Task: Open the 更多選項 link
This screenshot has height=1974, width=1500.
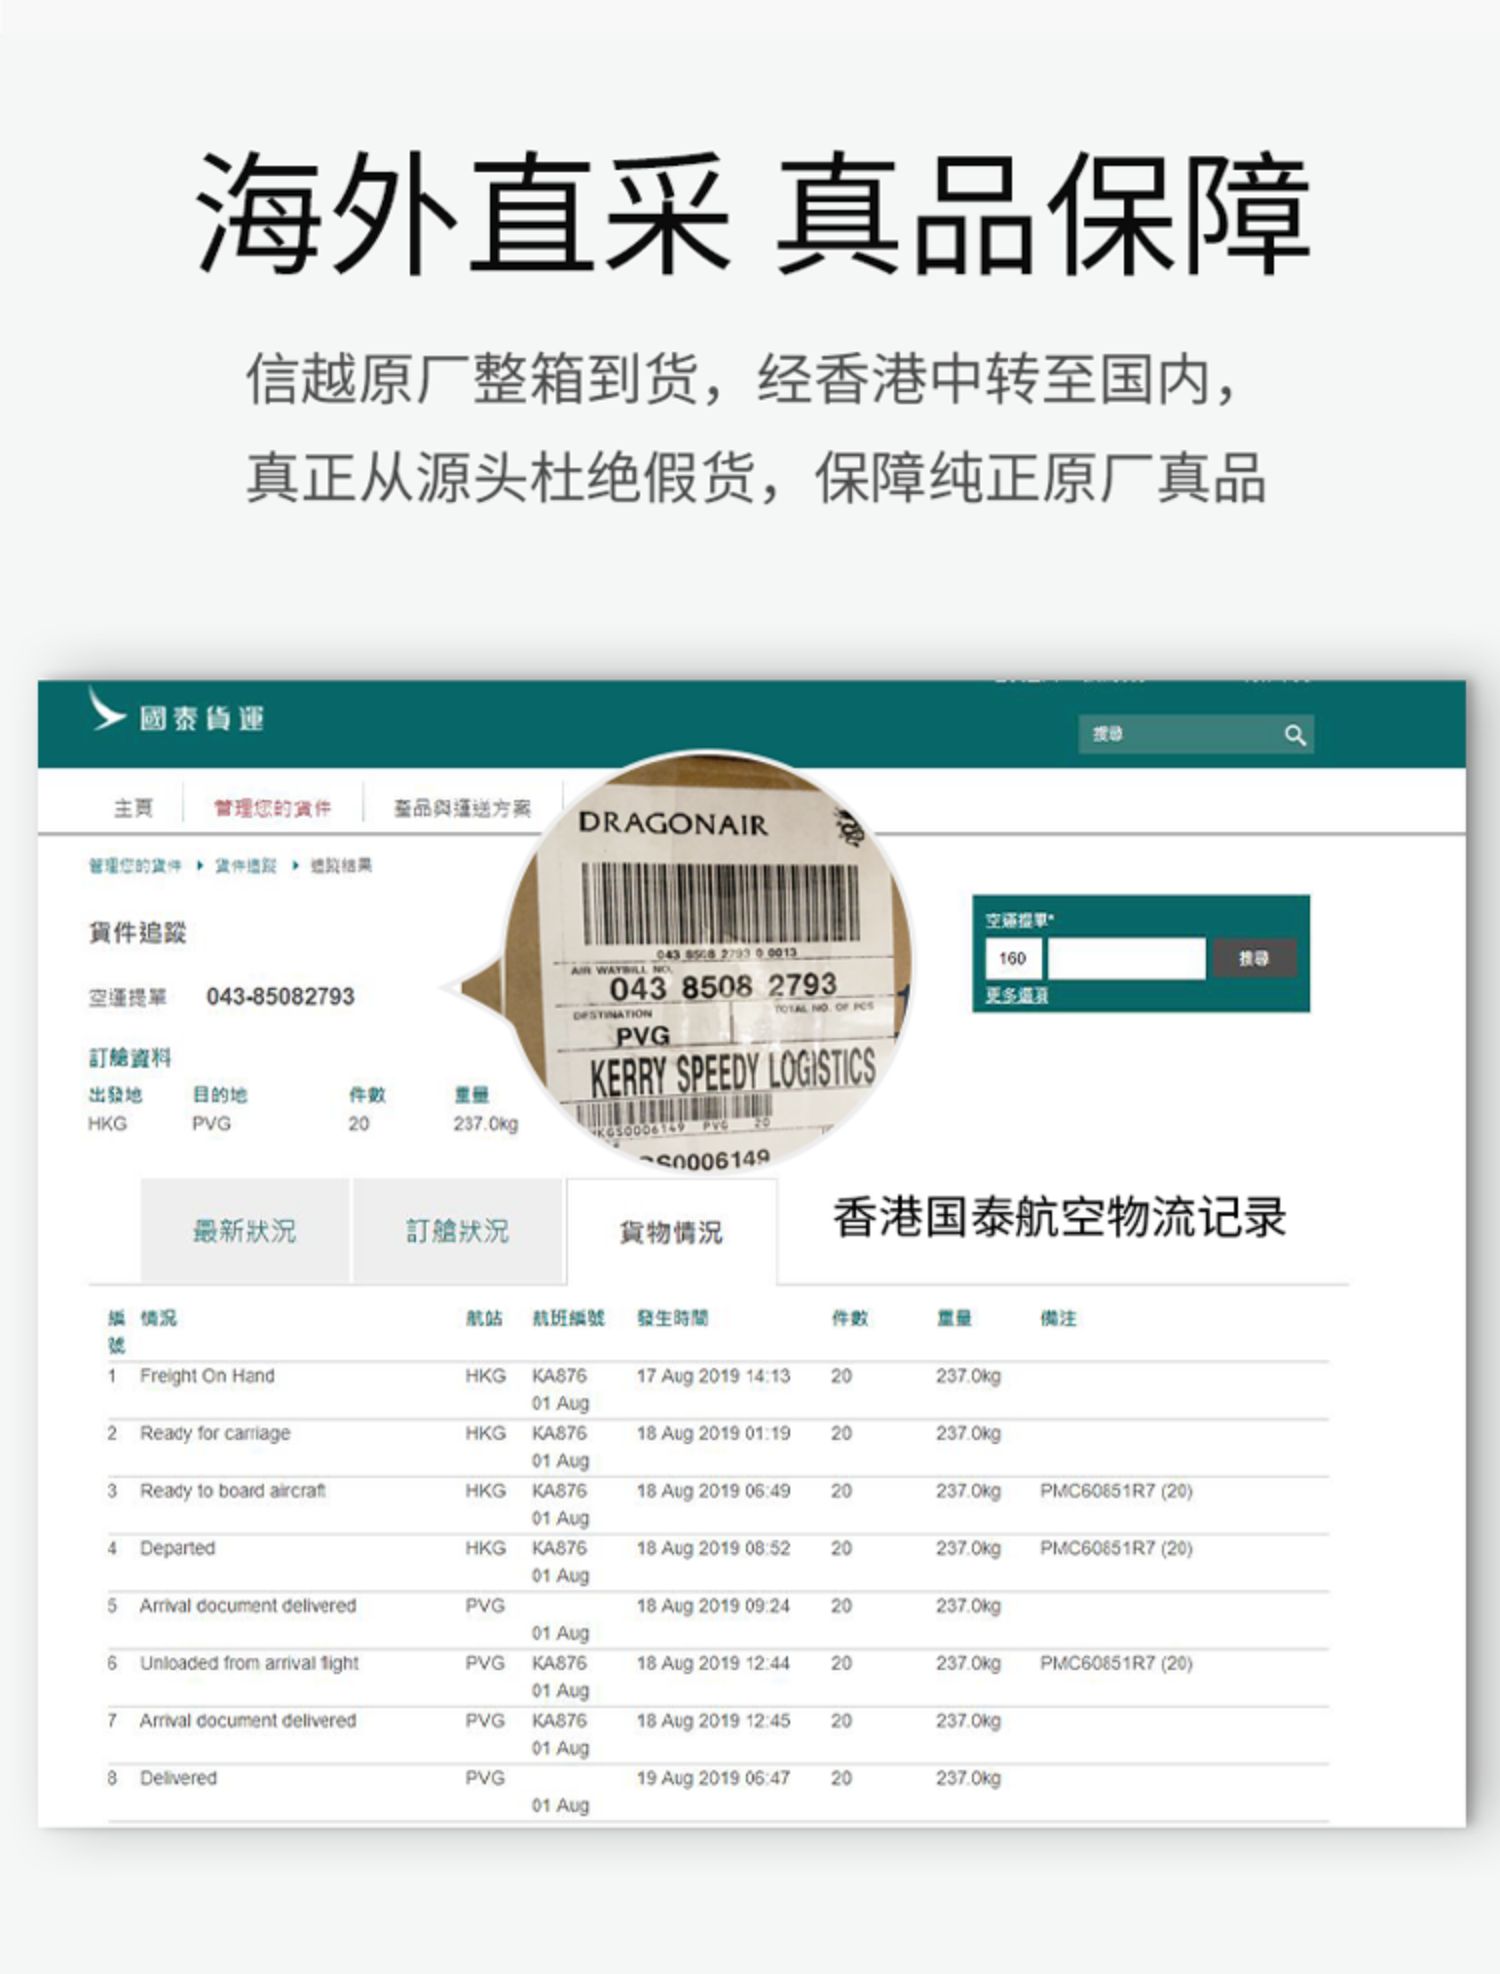Action: (x=1017, y=995)
